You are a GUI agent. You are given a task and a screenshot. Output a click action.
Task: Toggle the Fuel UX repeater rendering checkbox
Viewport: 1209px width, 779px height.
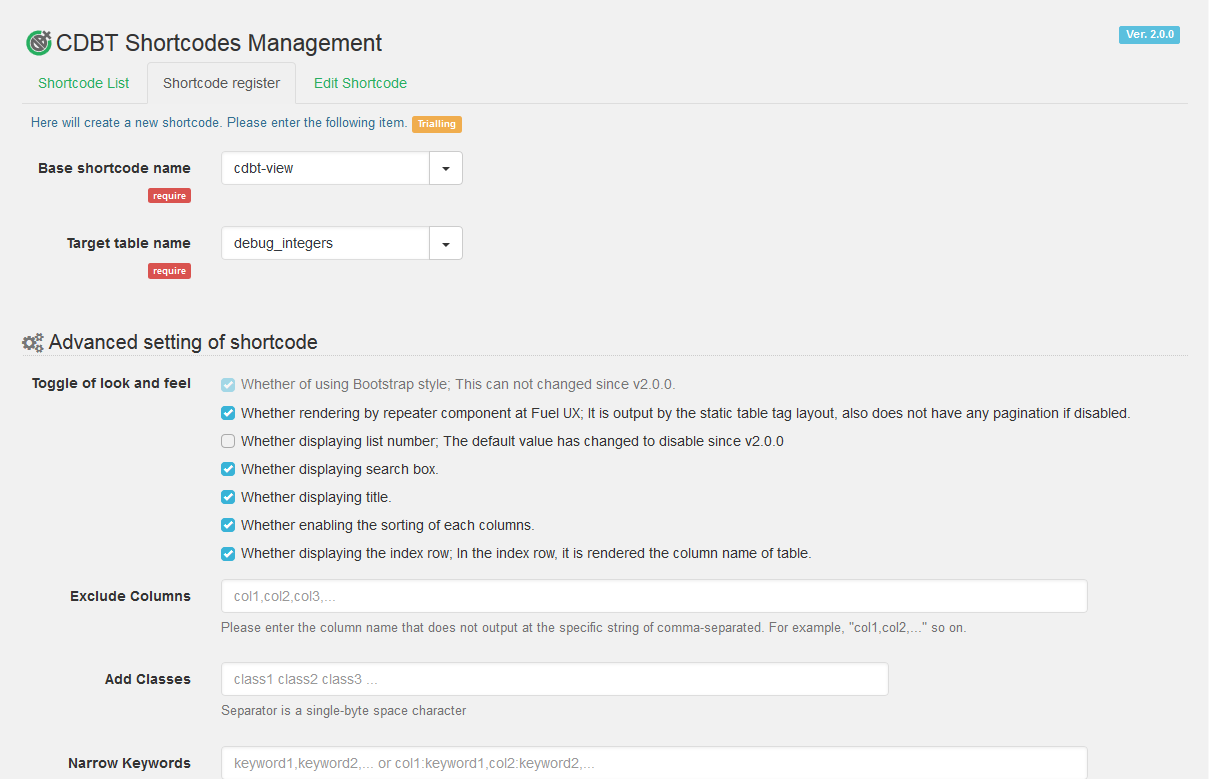click(228, 413)
